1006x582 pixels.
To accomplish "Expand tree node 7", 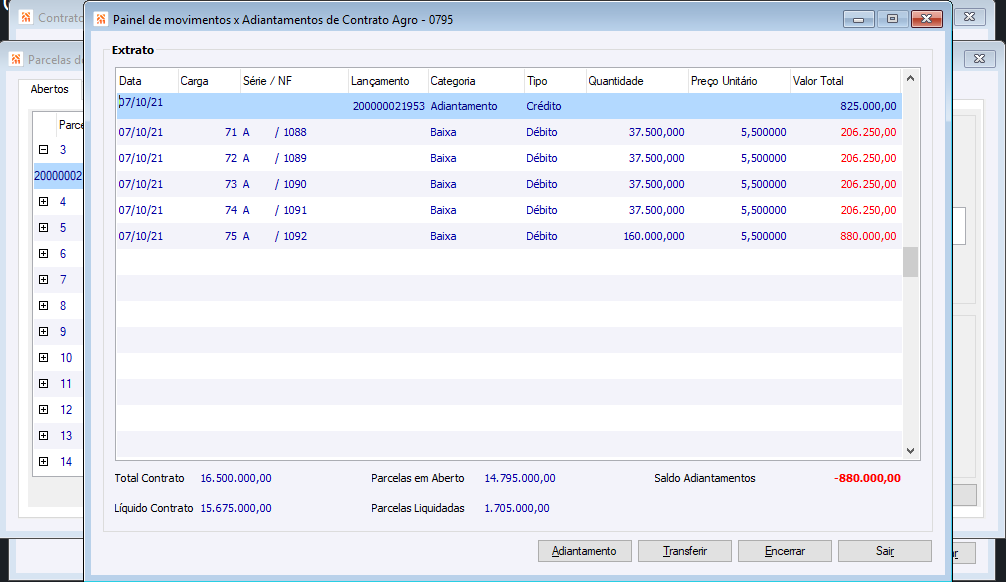I will pyautogui.click(x=43, y=280).
